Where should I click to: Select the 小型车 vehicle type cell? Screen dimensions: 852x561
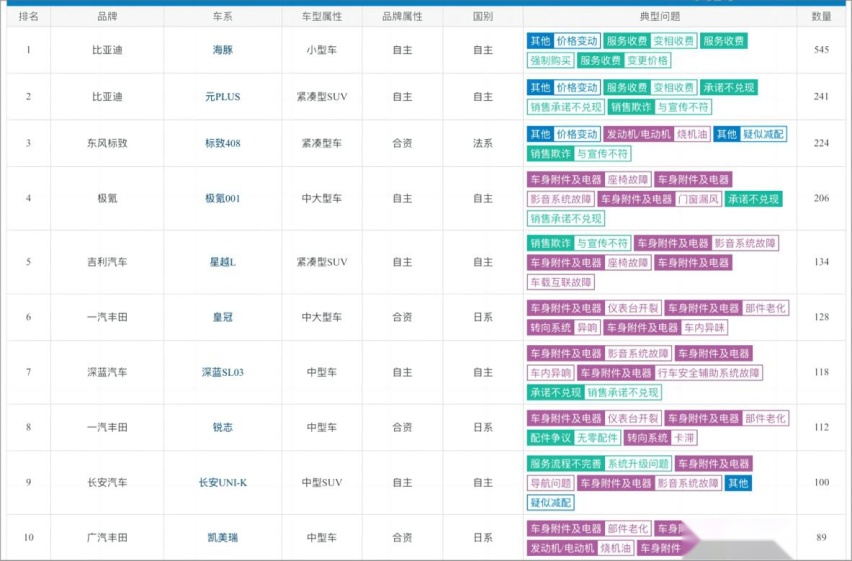[x=322, y=50]
